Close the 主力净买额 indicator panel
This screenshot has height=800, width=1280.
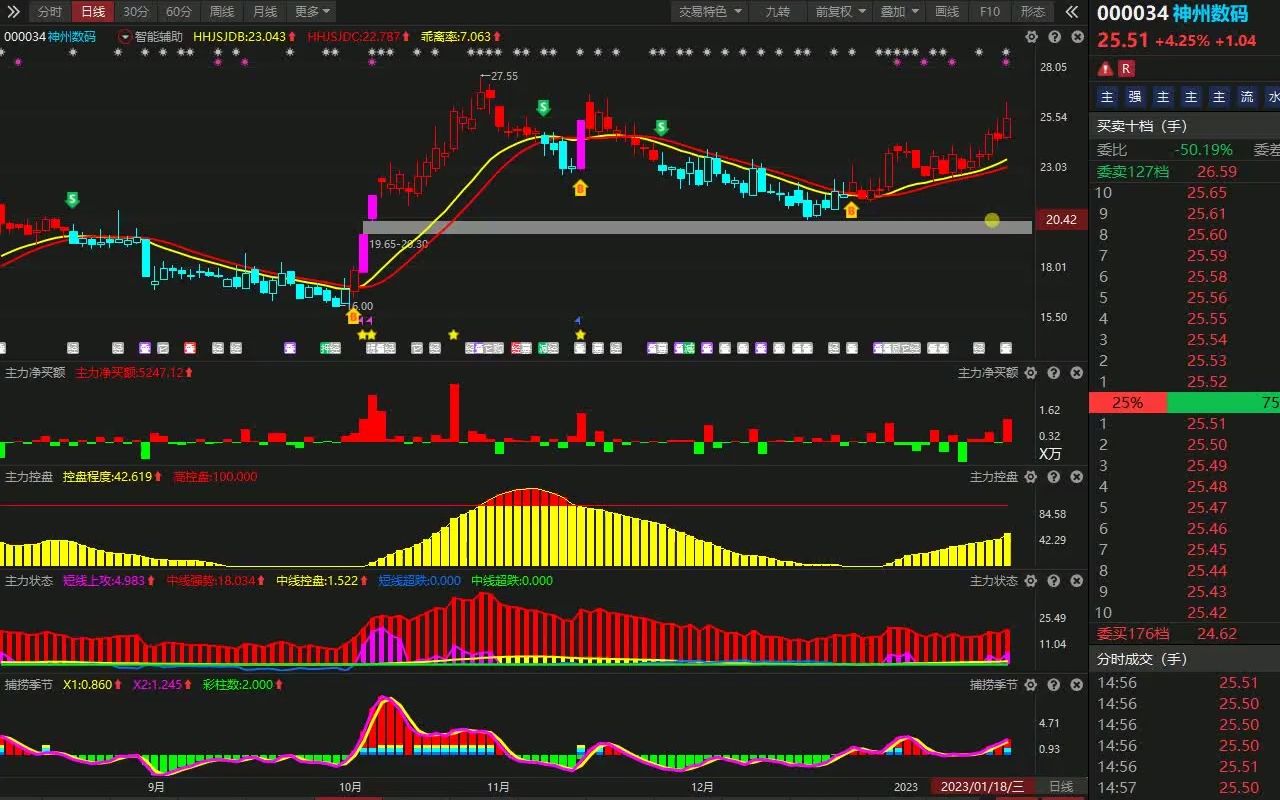1077,373
